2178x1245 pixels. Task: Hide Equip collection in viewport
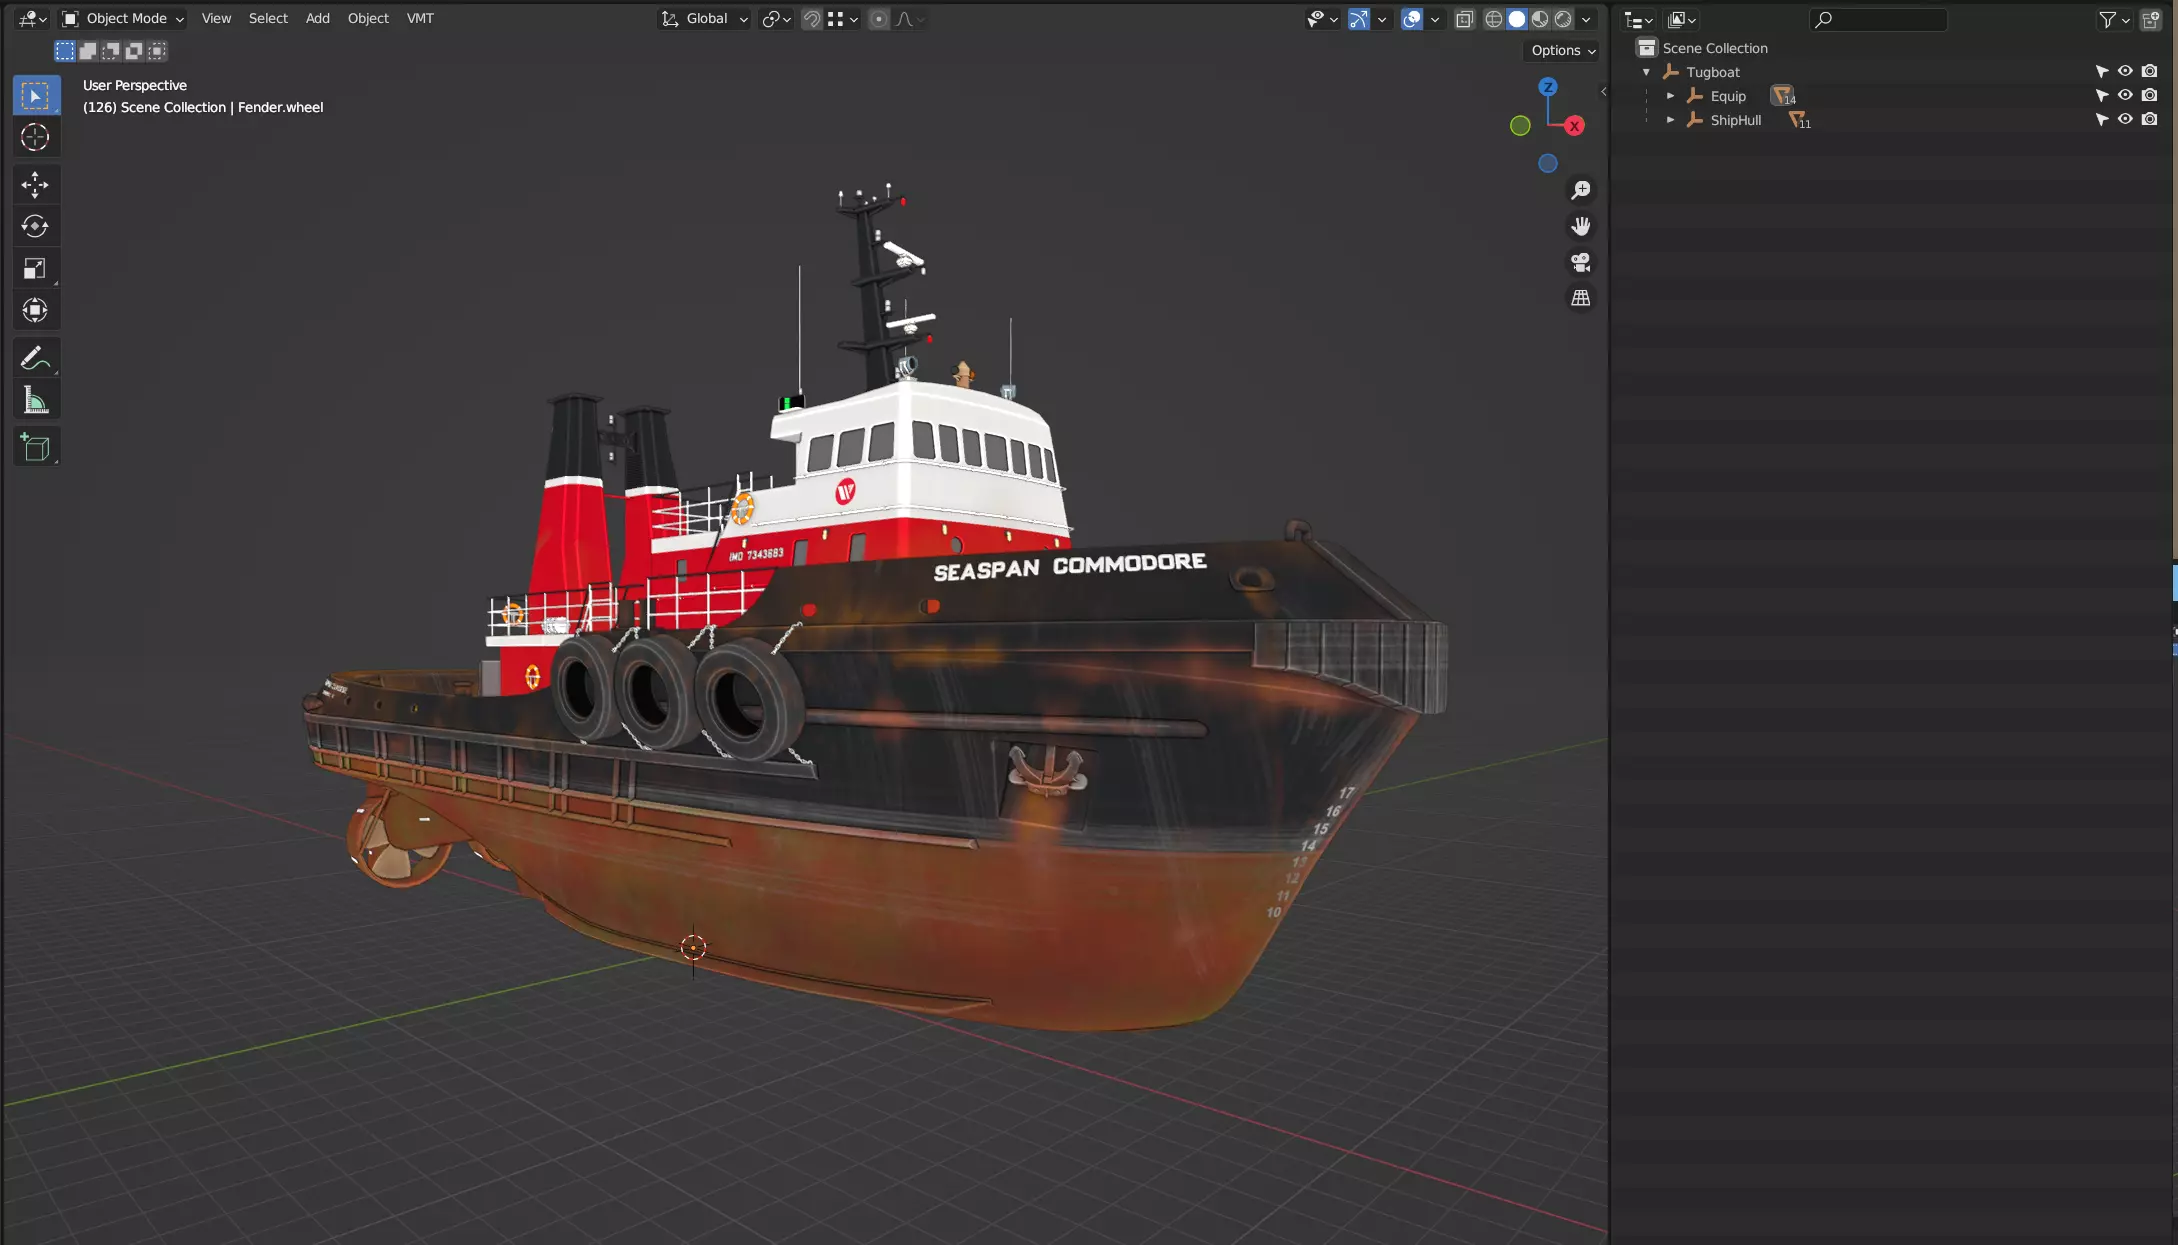point(2125,95)
